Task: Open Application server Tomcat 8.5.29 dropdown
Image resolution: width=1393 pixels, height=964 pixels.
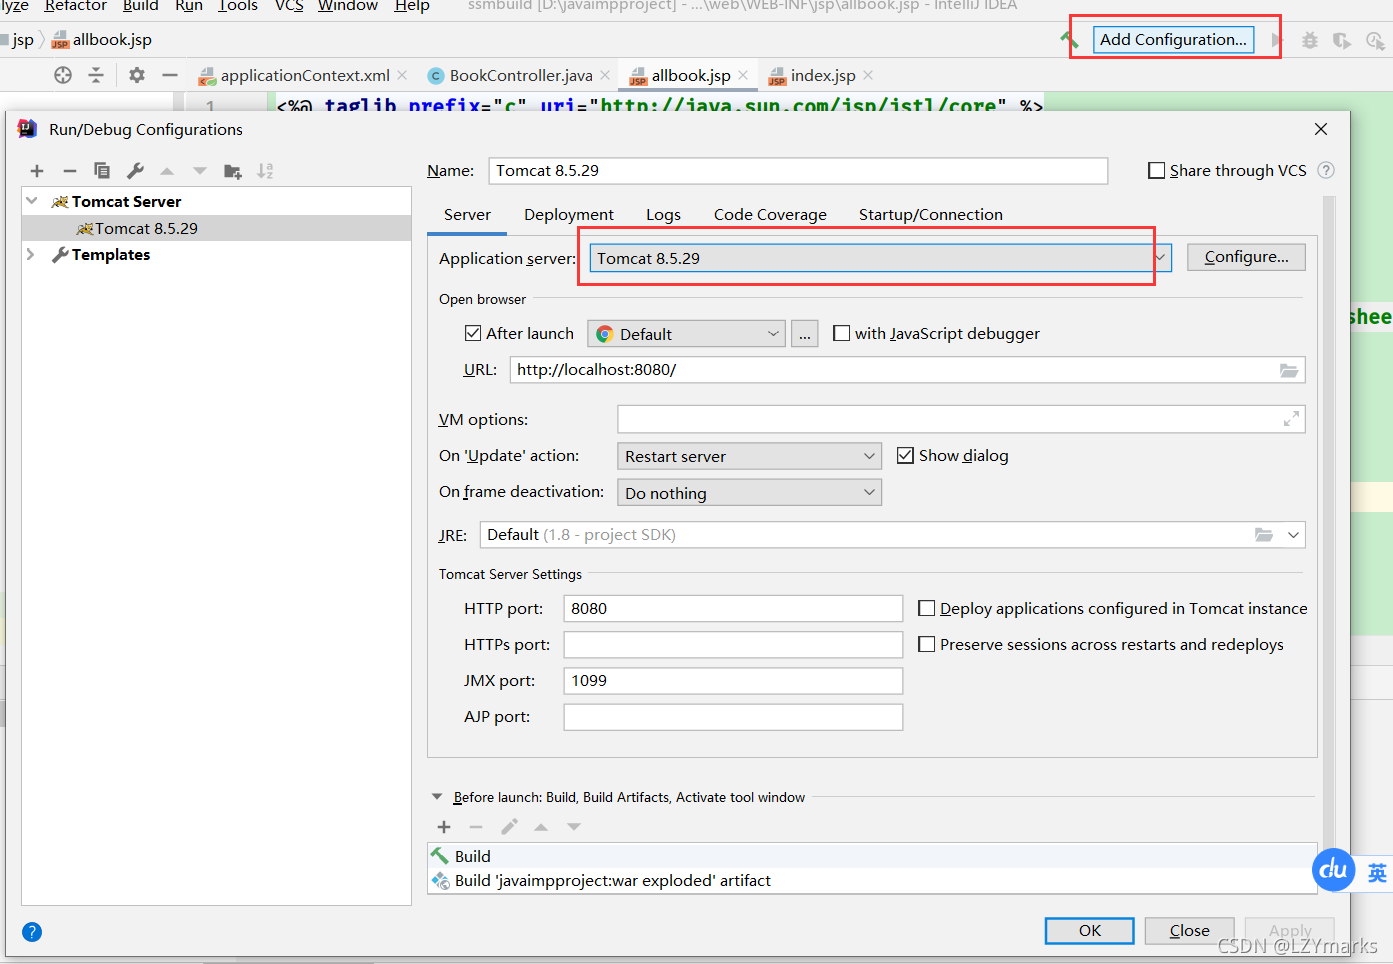Action: [879, 258]
